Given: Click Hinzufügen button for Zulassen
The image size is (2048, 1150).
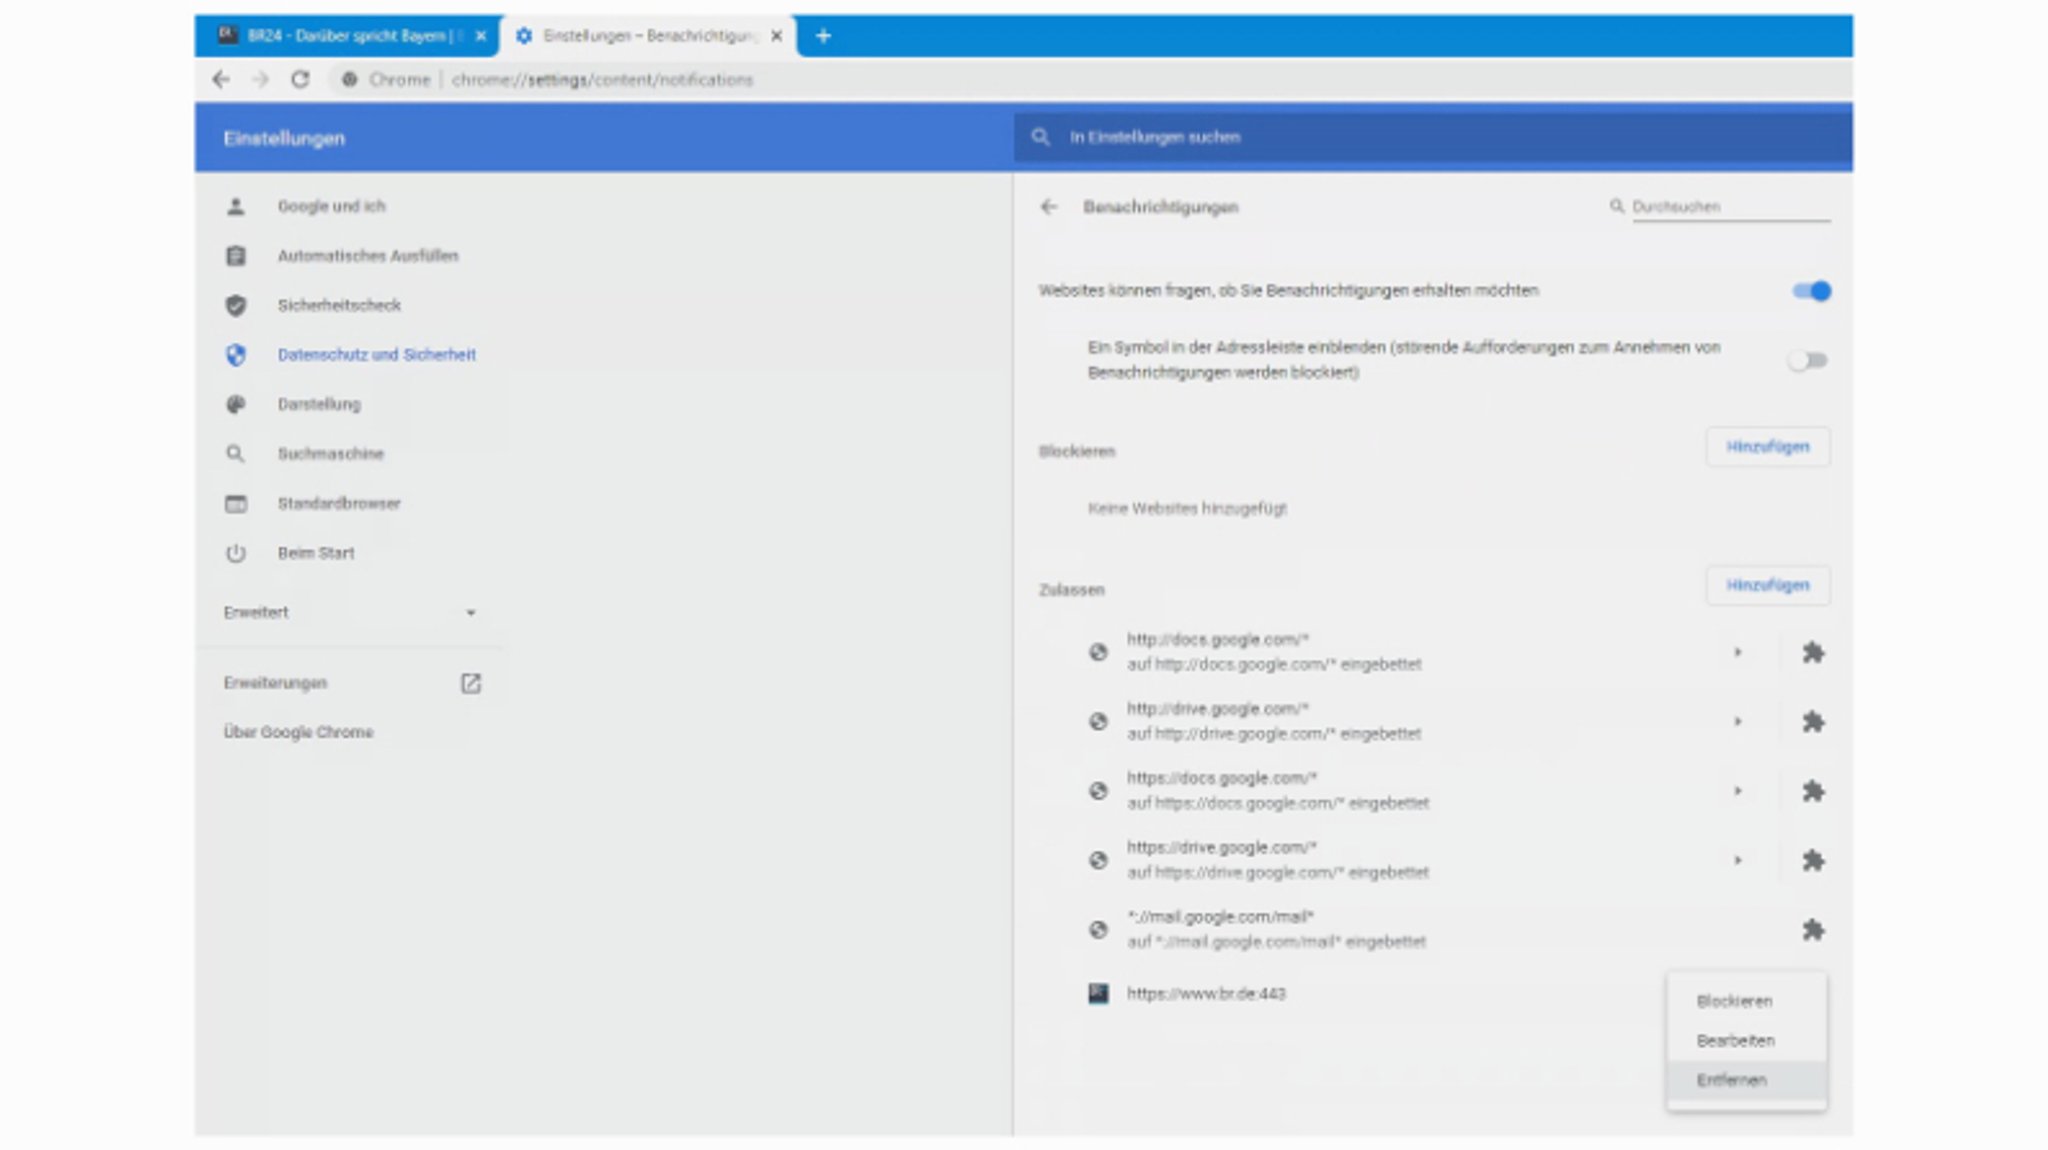Looking at the screenshot, I should click(1768, 585).
